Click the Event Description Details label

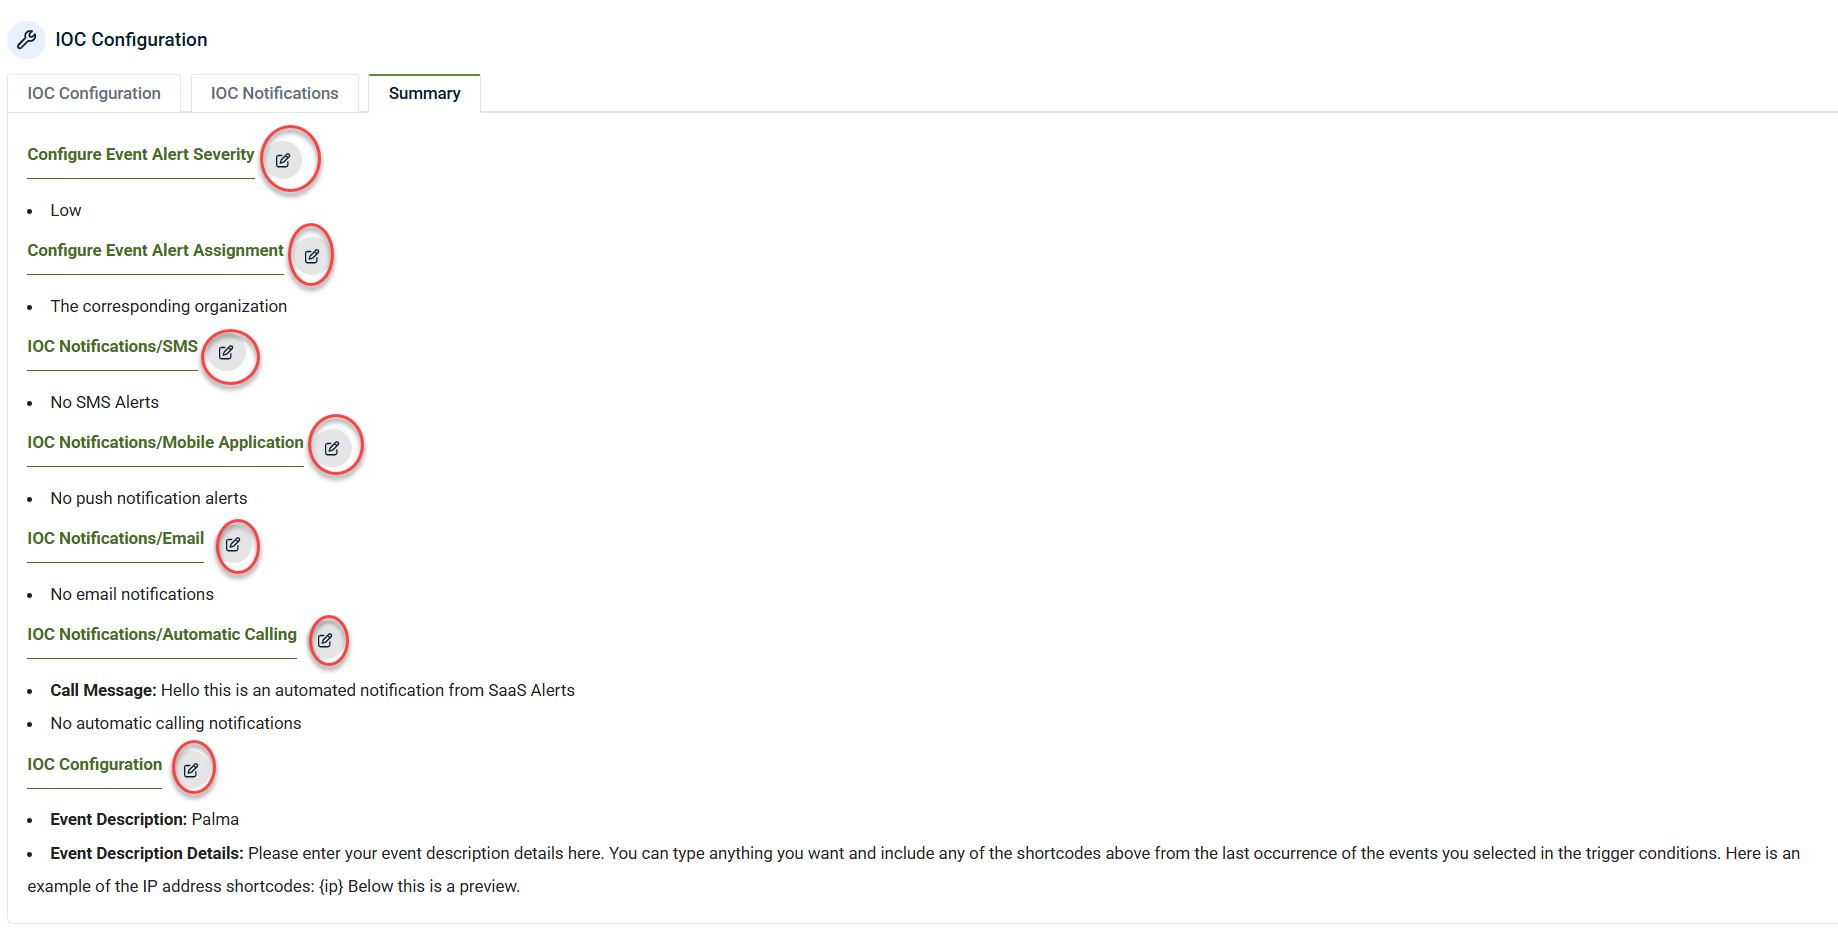[147, 853]
